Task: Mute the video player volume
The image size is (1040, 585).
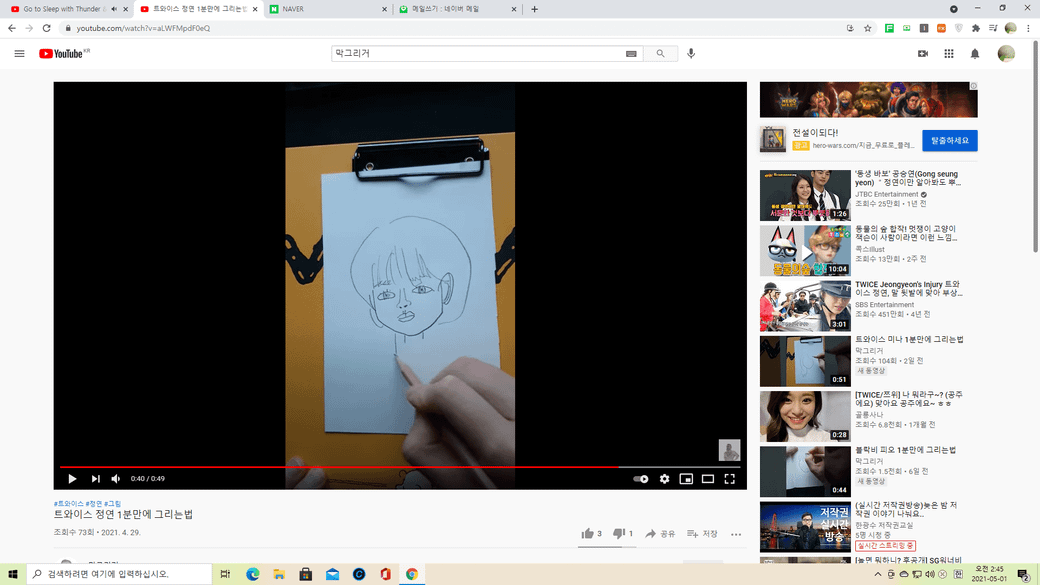Action: pos(116,479)
